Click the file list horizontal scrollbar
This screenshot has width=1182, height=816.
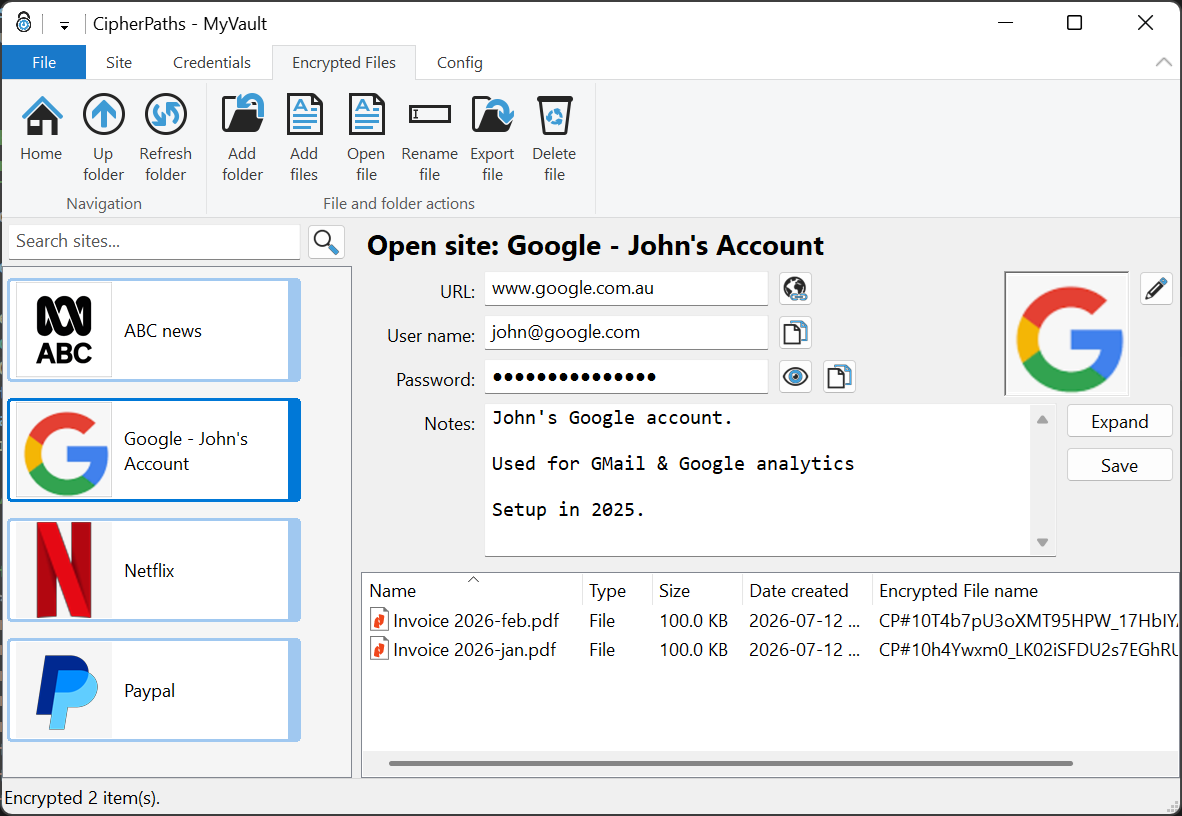click(x=730, y=763)
